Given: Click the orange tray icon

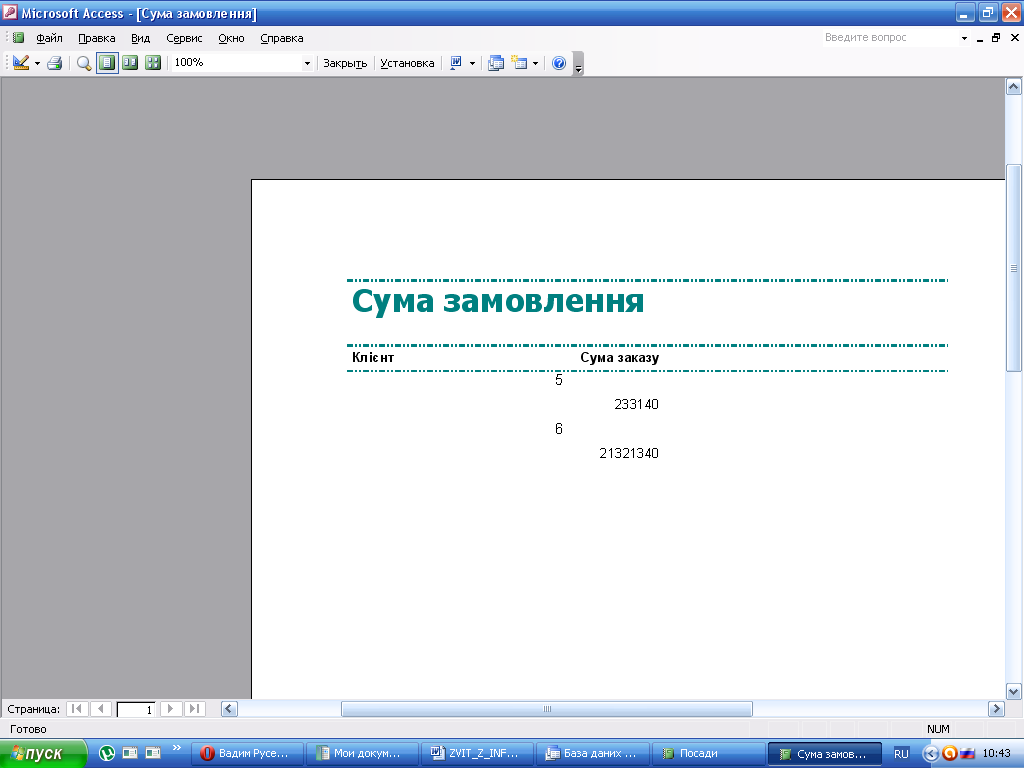Looking at the screenshot, I should tap(950, 754).
